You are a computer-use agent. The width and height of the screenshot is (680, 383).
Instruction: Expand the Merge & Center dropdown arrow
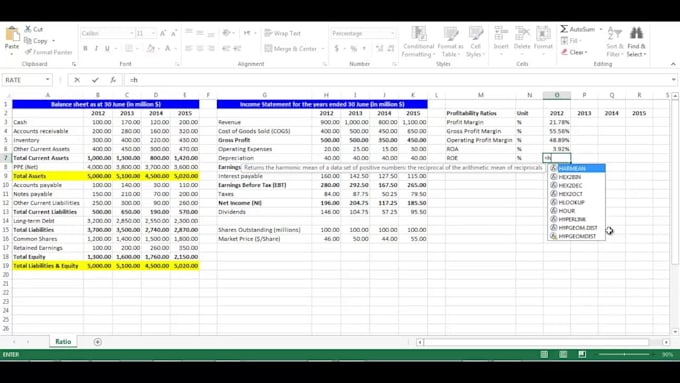coord(323,49)
